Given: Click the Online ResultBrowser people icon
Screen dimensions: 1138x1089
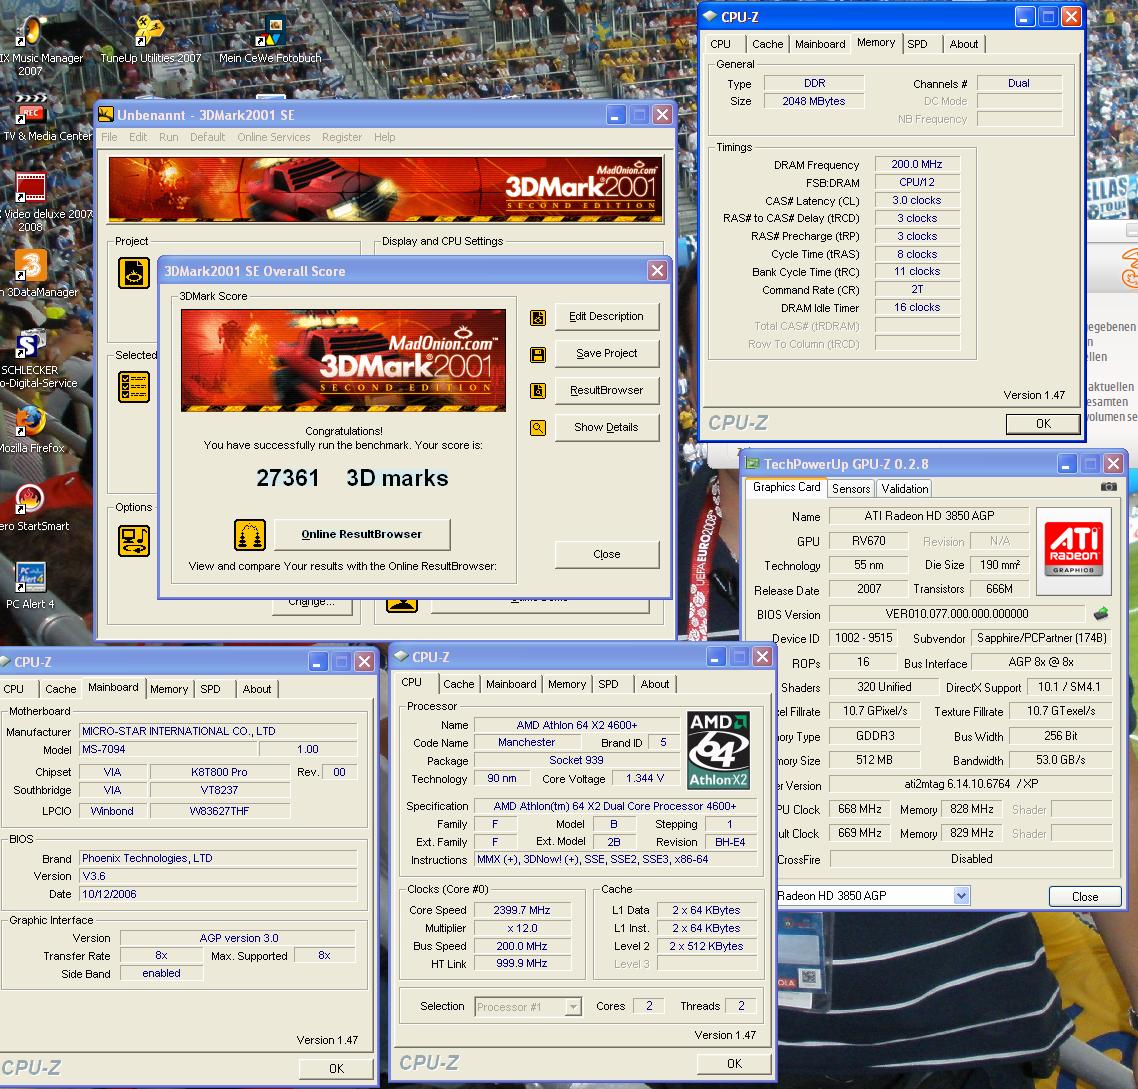Looking at the screenshot, I should pyautogui.click(x=250, y=535).
